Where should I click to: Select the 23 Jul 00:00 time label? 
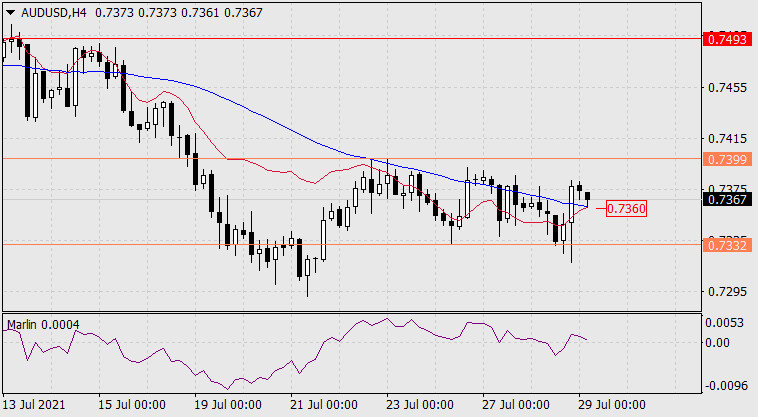(420, 404)
